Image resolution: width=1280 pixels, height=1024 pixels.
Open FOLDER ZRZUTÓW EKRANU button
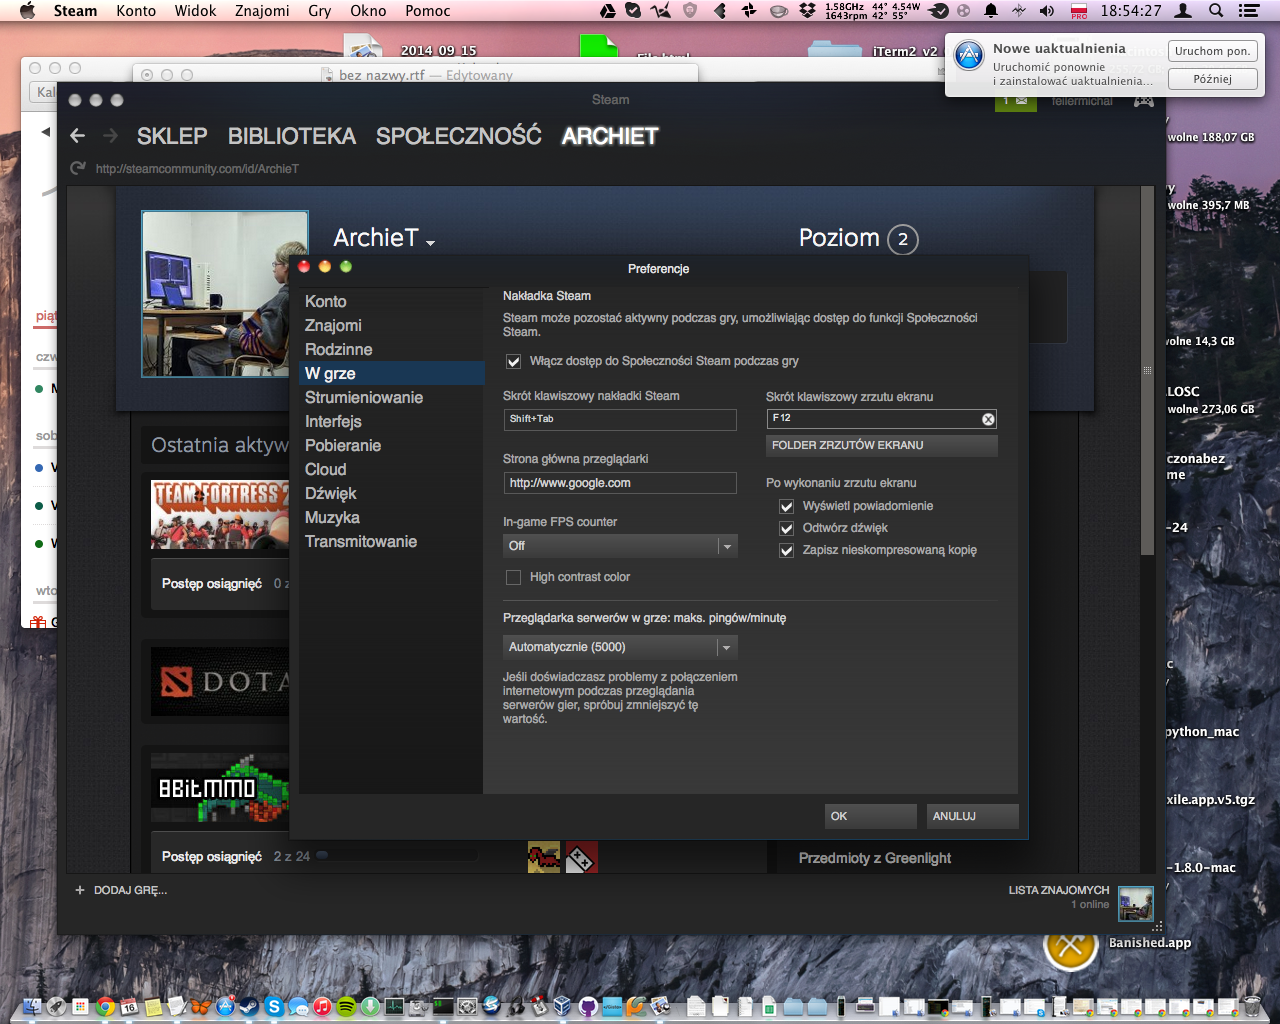click(x=882, y=445)
